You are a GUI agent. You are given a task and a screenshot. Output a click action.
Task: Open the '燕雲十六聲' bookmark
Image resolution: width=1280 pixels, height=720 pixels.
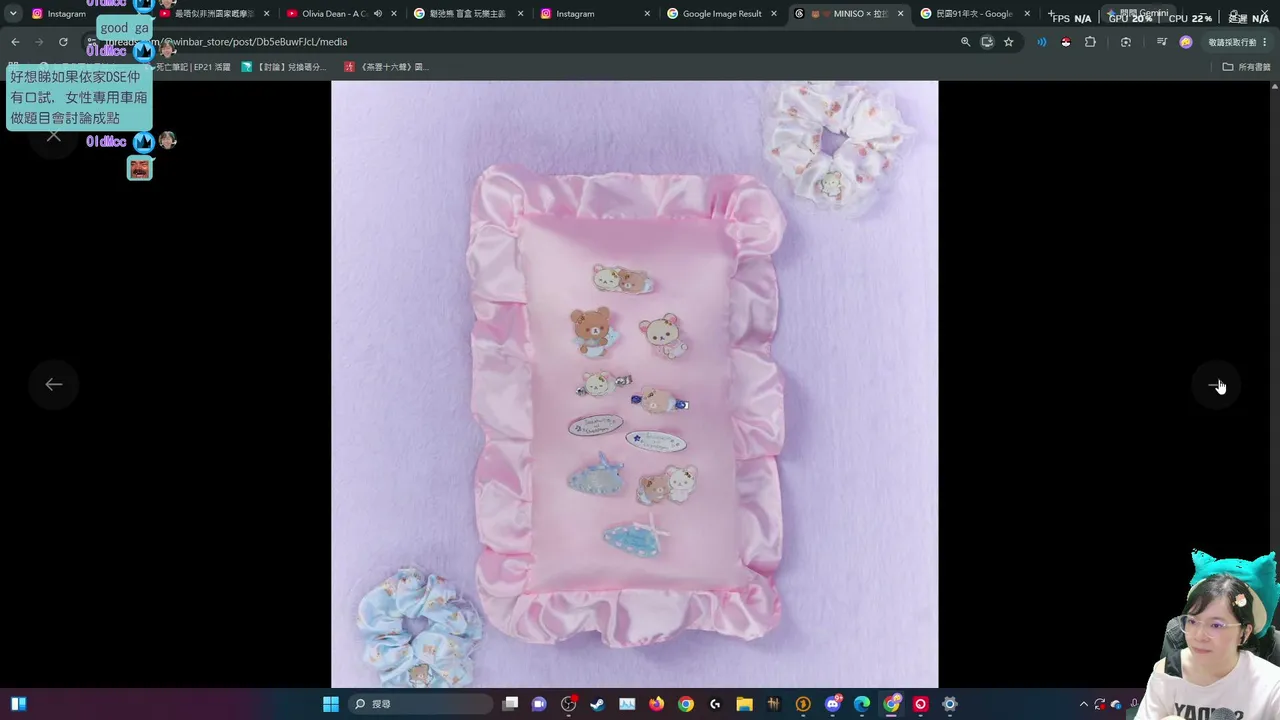pyautogui.click(x=386, y=67)
